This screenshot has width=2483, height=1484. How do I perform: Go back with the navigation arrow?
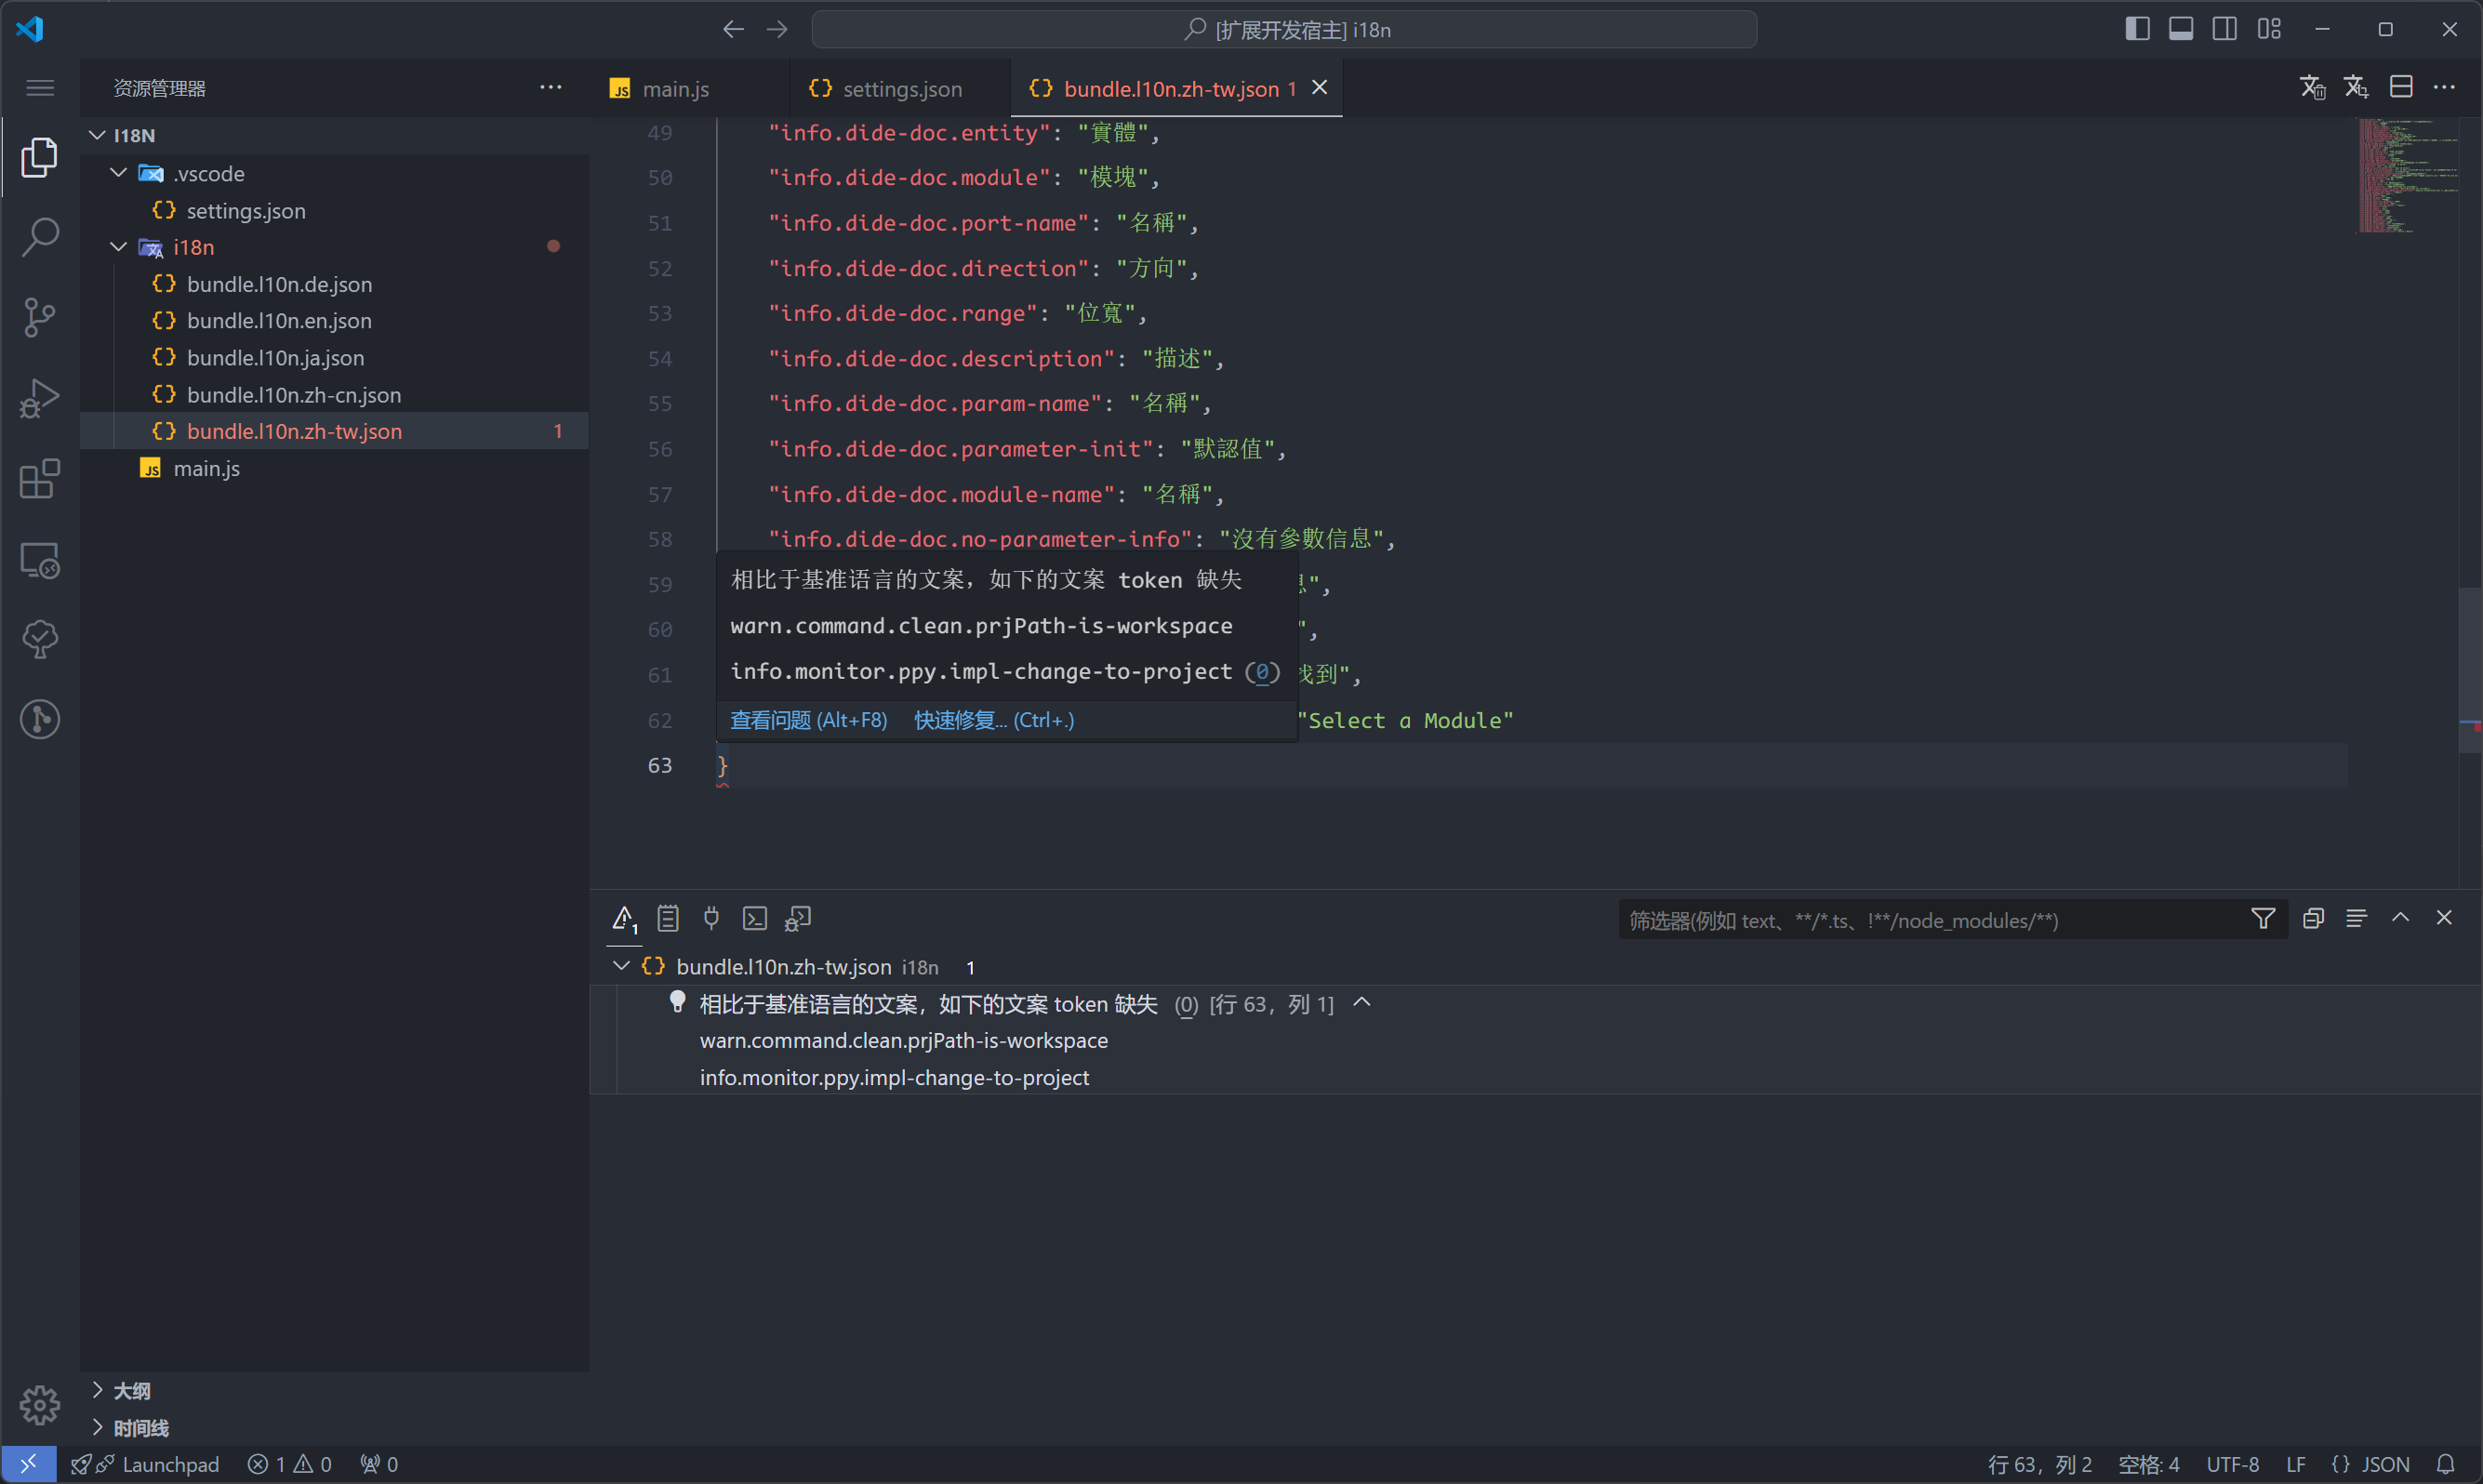tap(733, 29)
